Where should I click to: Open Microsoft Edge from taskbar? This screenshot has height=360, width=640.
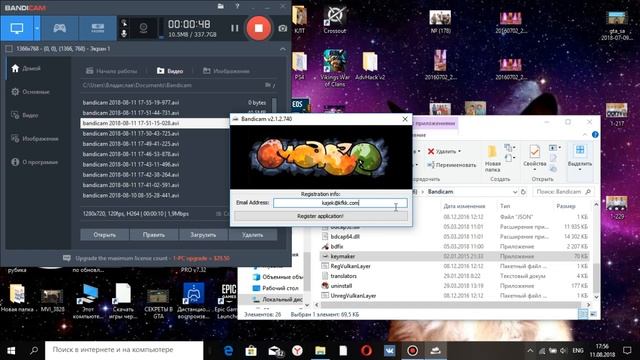tap(229, 350)
